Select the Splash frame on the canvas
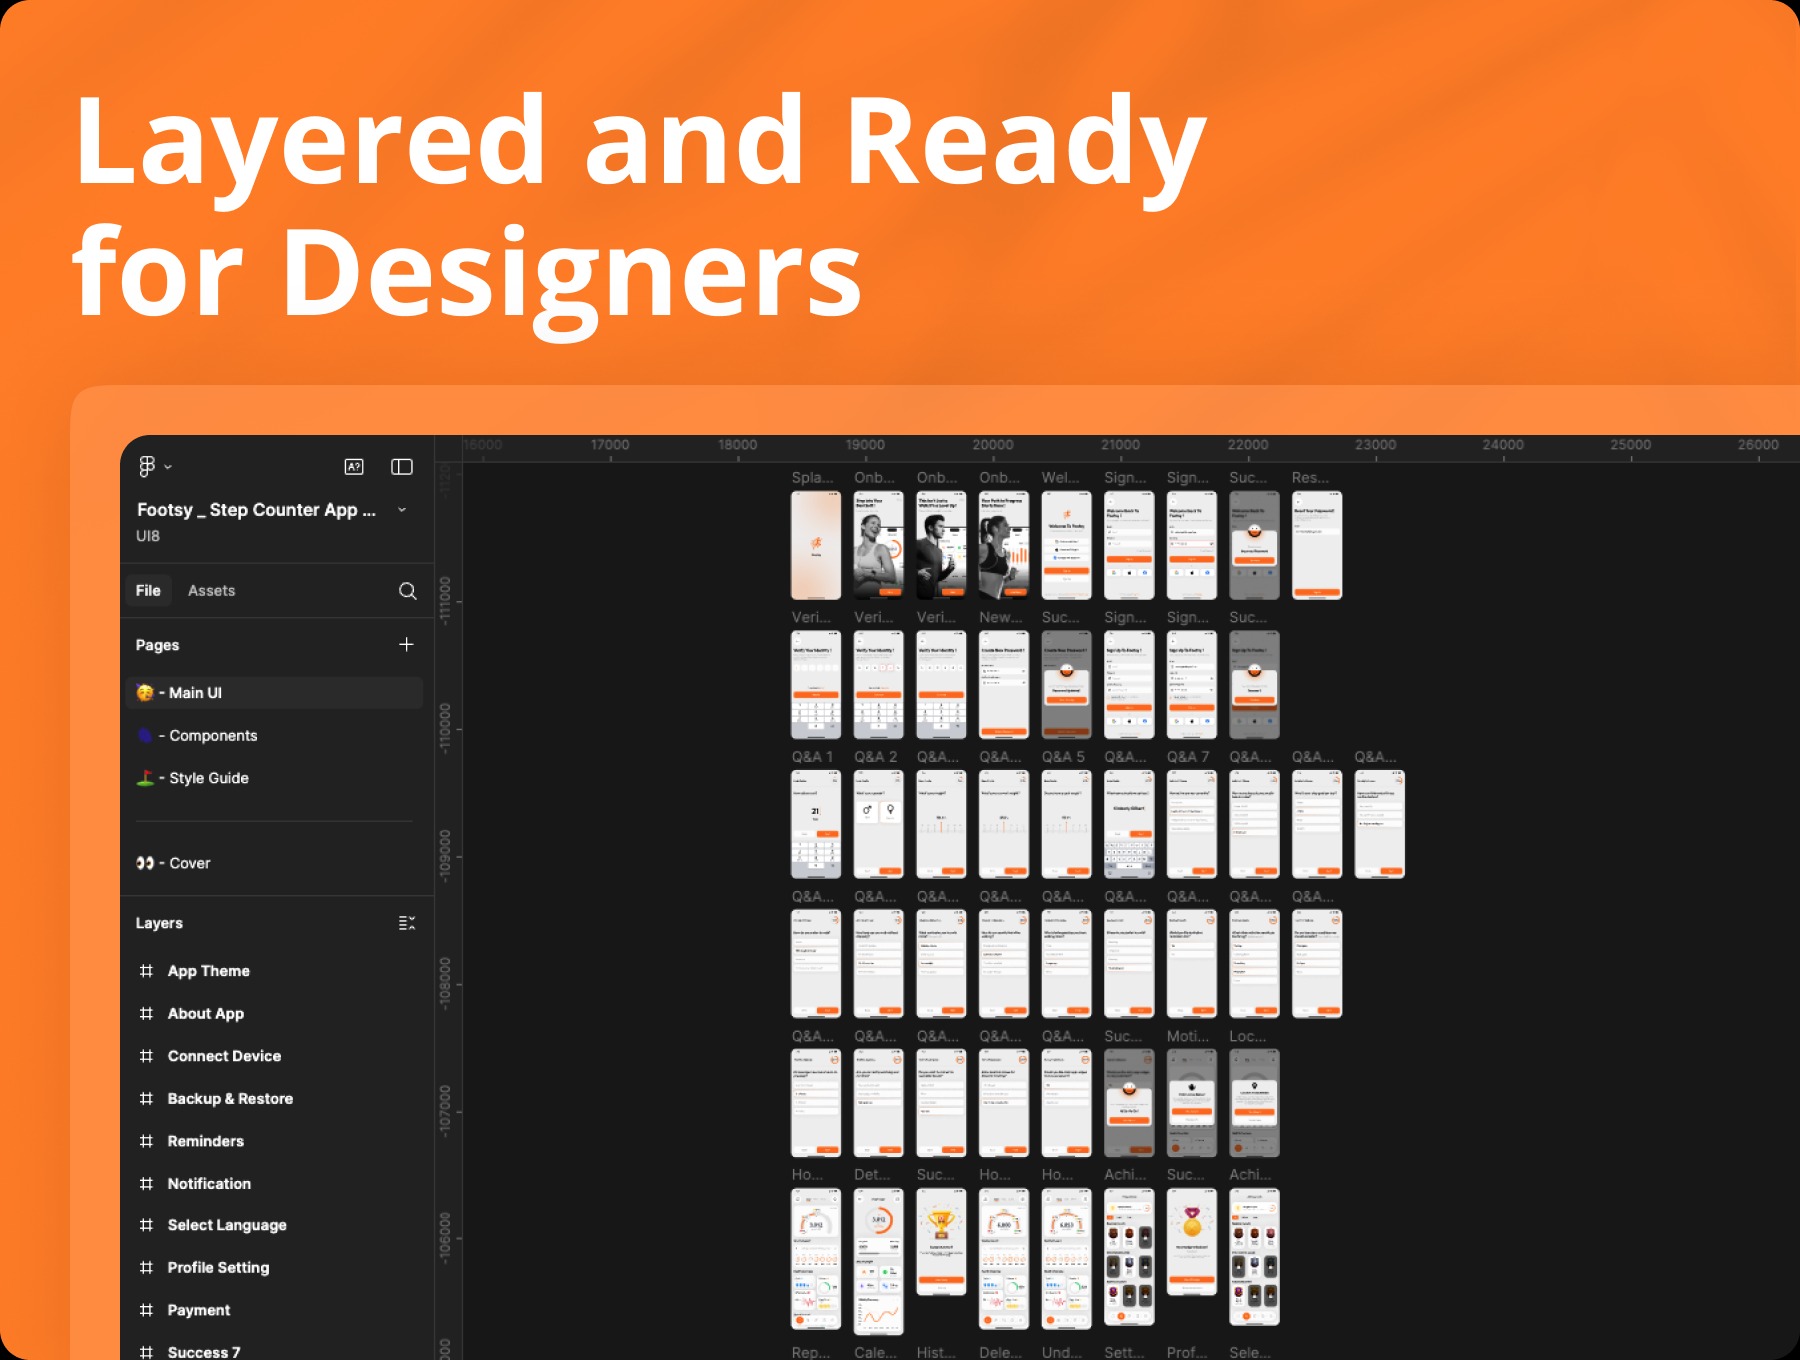Image resolution: width=1800 pixels, height=1360 pixels. (x=816, y=543)
